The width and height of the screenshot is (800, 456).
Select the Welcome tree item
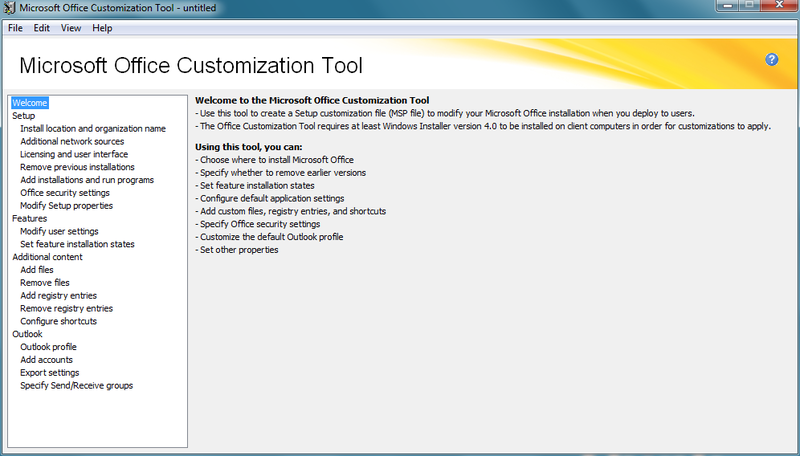(30, 103)
